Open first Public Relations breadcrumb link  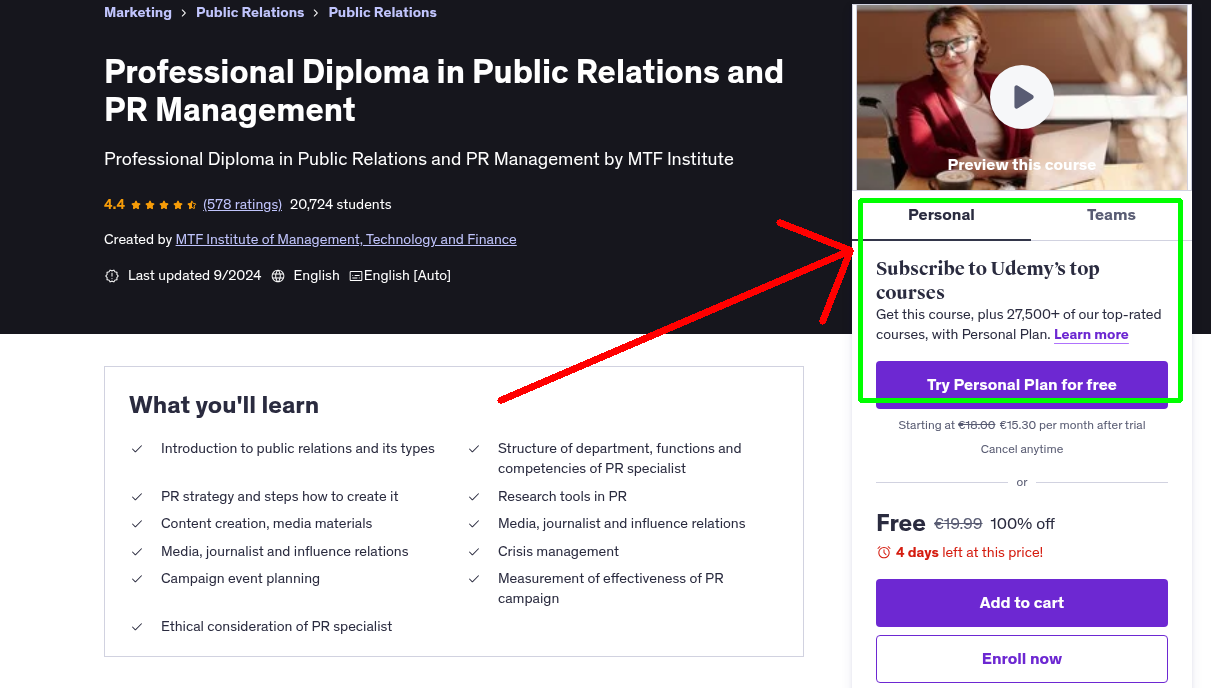(250, 12)
